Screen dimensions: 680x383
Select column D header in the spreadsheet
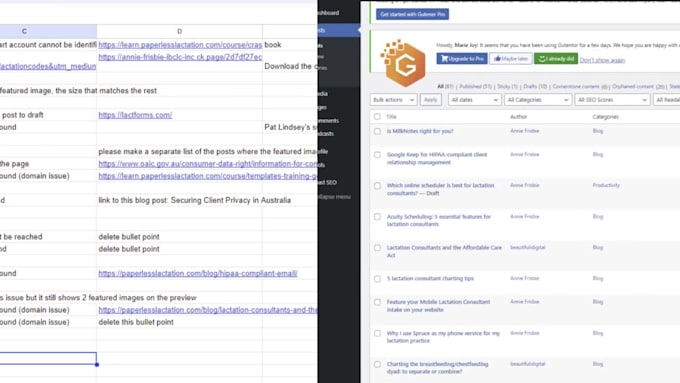click(x=180, y=31)
